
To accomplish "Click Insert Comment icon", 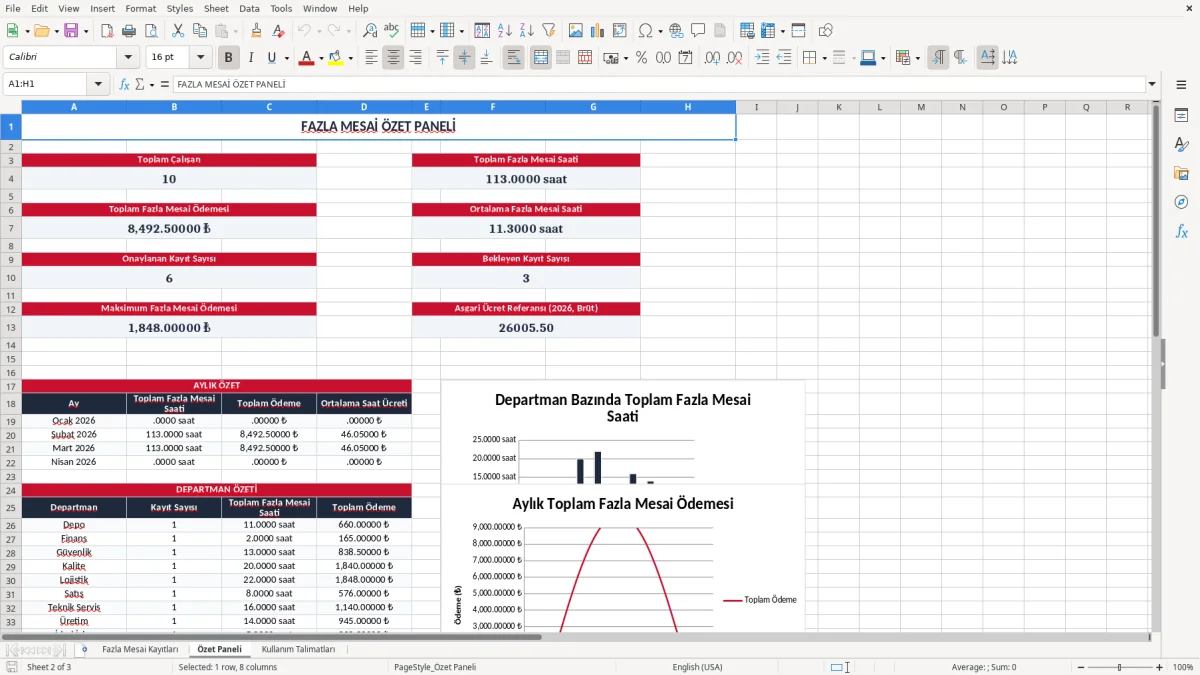I will (698, 31).
